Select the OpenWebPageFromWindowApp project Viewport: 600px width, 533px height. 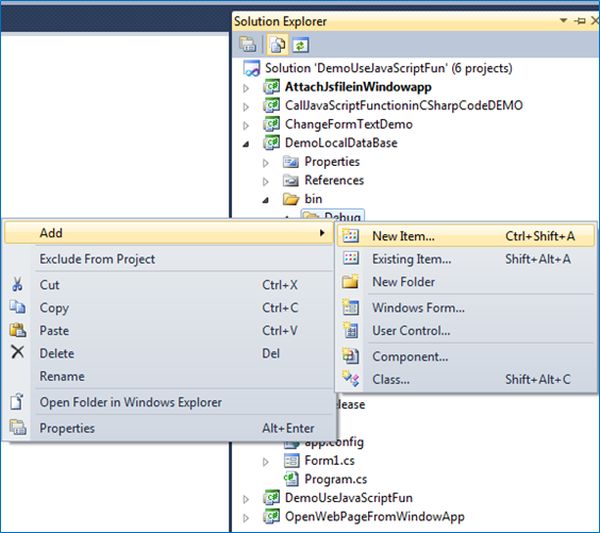tap(374, 516)
